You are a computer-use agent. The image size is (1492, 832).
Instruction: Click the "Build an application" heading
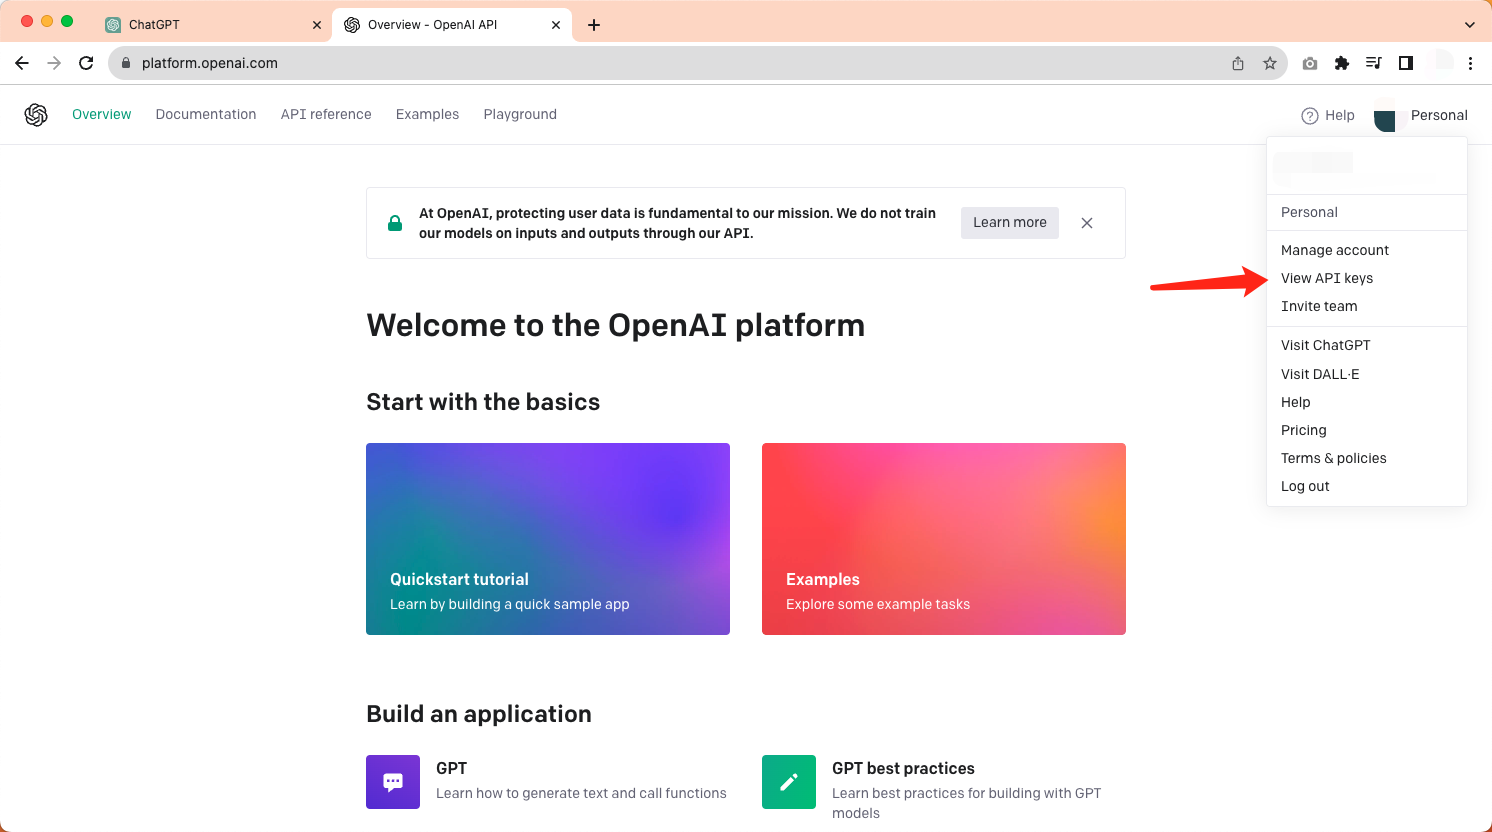tap(479, 714)
